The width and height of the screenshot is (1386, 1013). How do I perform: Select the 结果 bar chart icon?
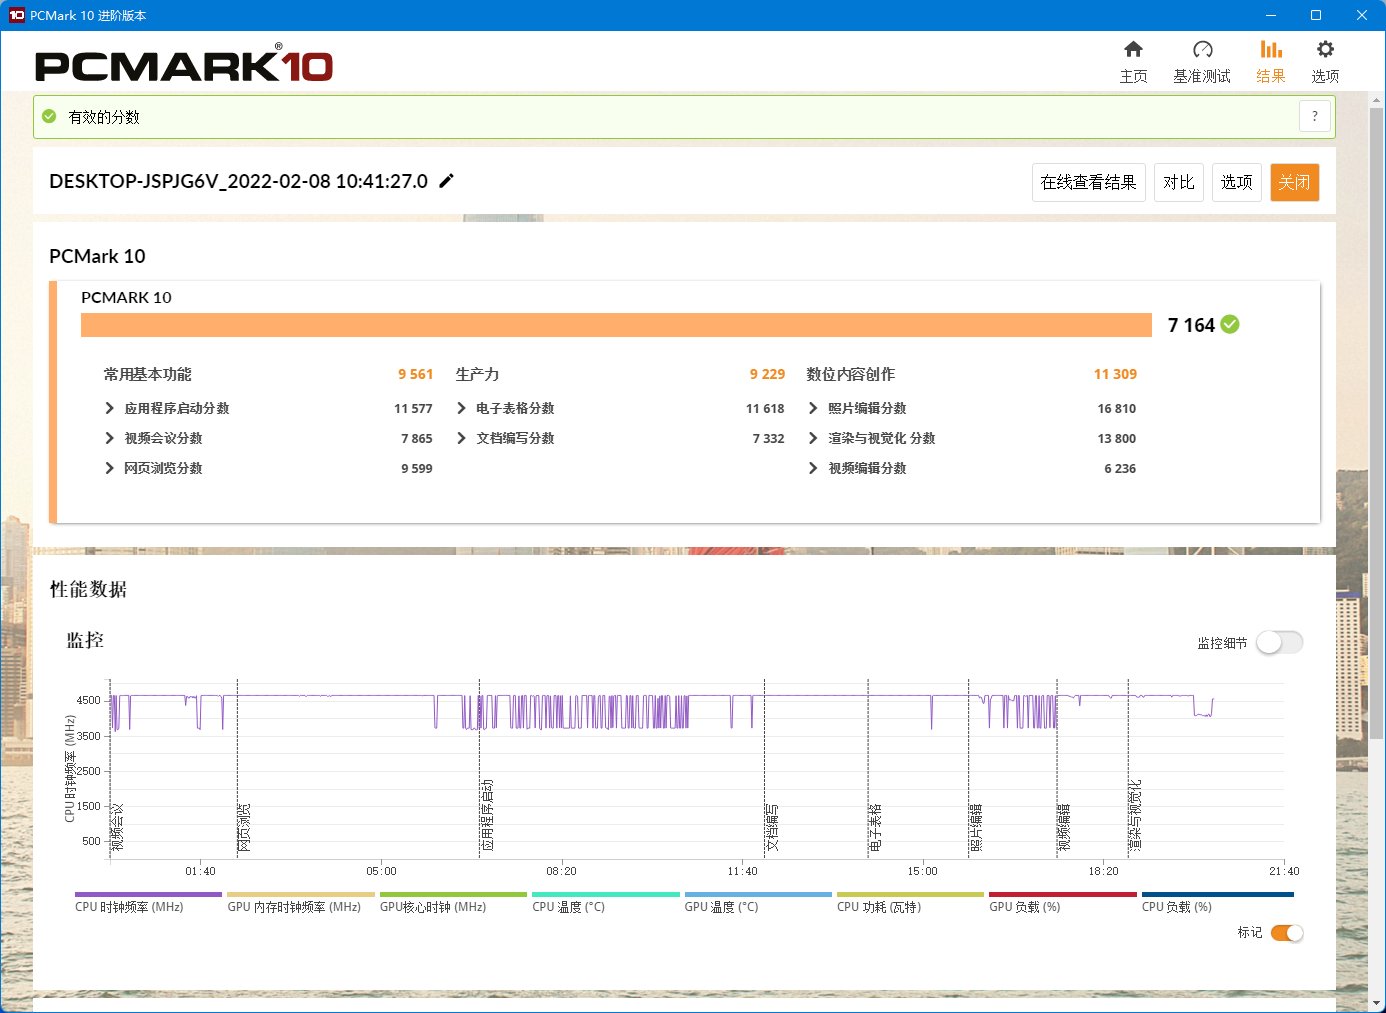1271,50
